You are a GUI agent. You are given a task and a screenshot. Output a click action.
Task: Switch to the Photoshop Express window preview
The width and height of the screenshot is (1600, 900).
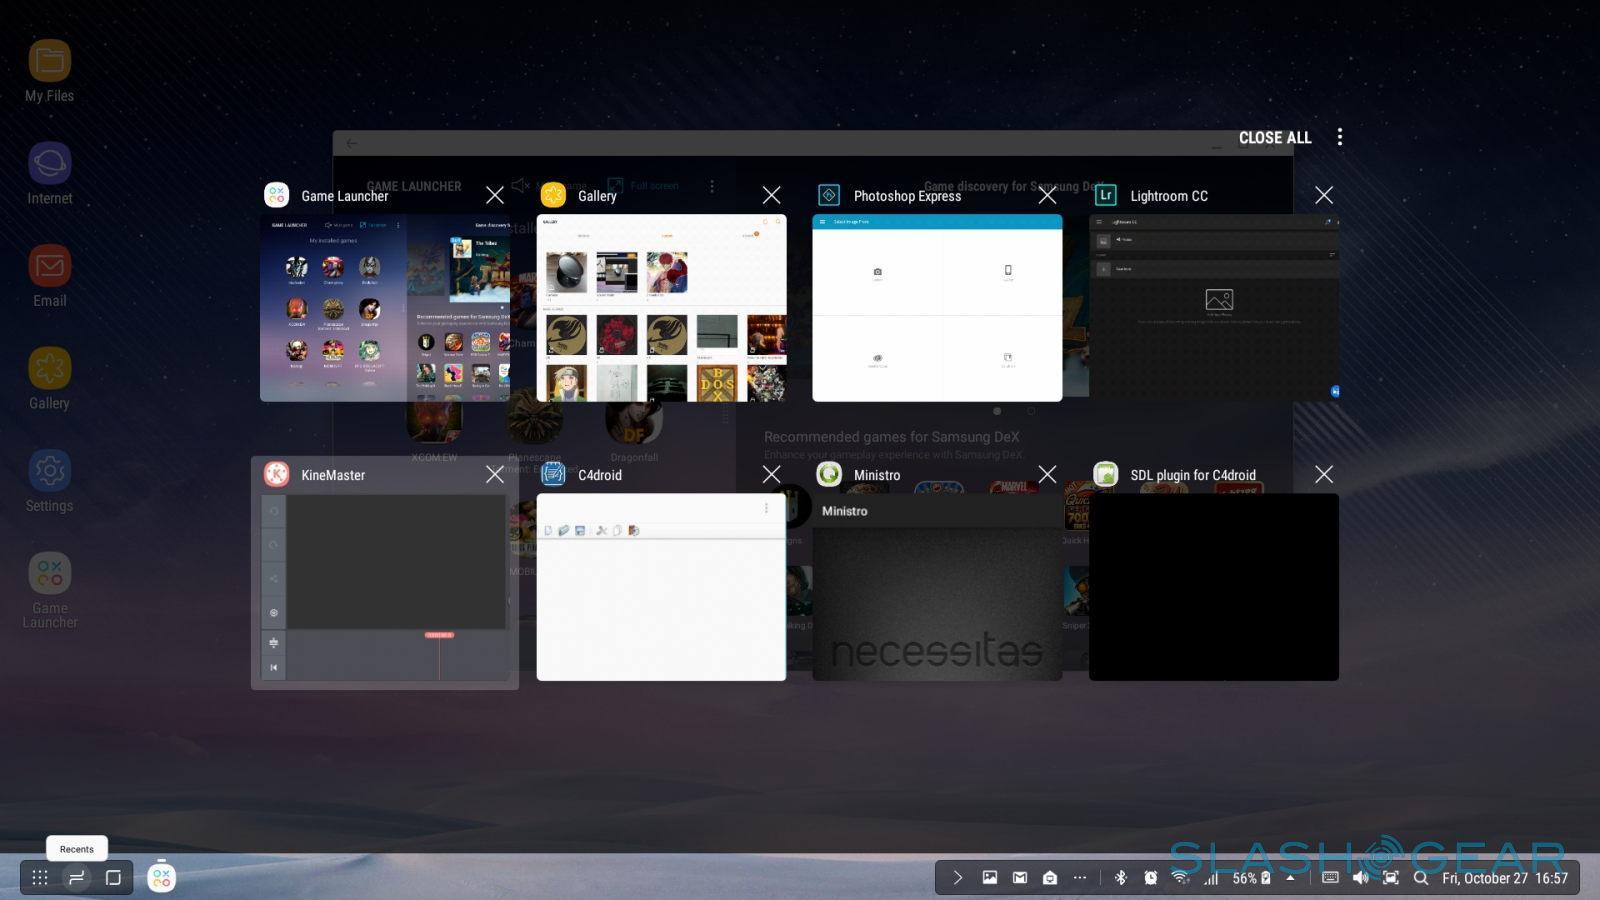click(x=937, y=308)
